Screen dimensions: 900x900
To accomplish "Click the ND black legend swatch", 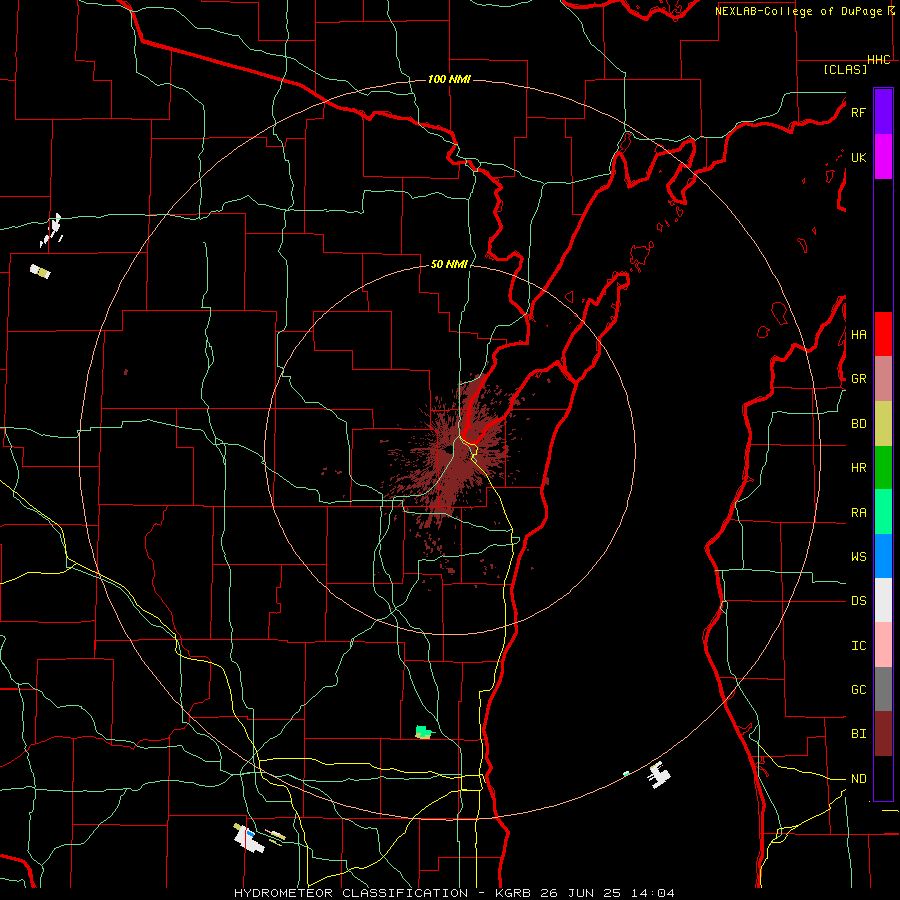I will point(883,778).
